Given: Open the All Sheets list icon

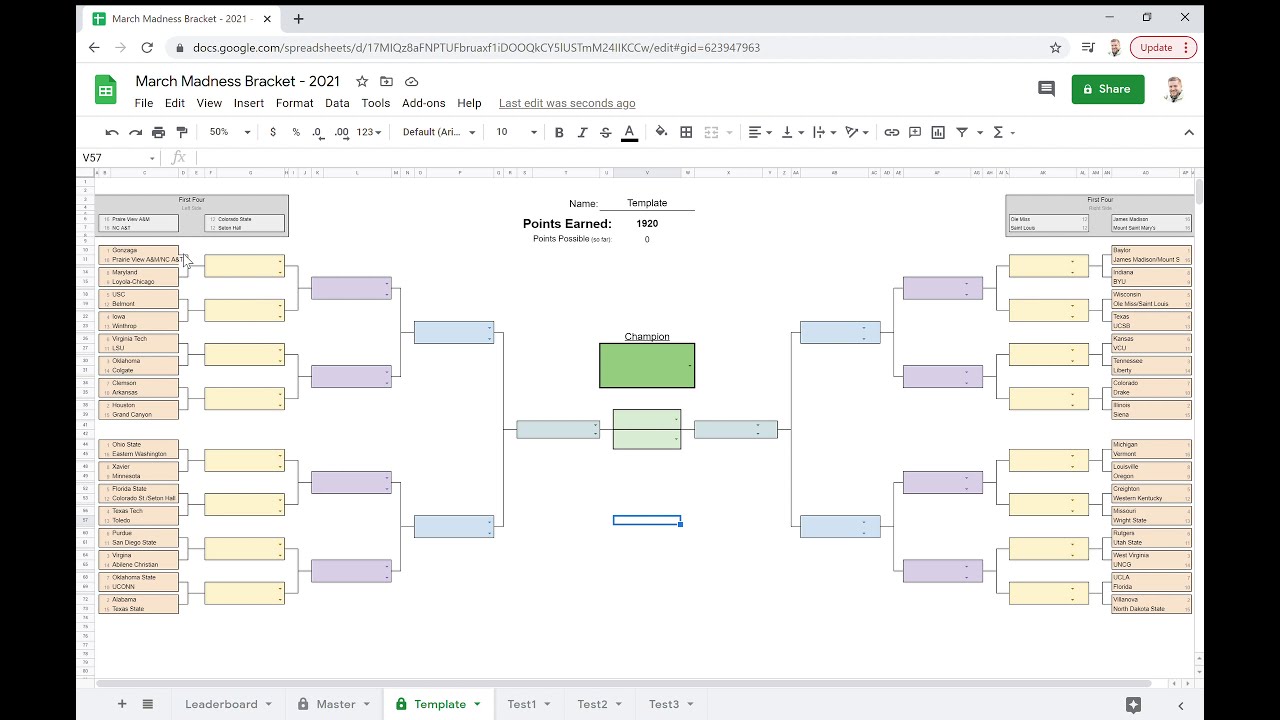Looking at the screenshot, I should pyautogui.click(x=148, y=704).
